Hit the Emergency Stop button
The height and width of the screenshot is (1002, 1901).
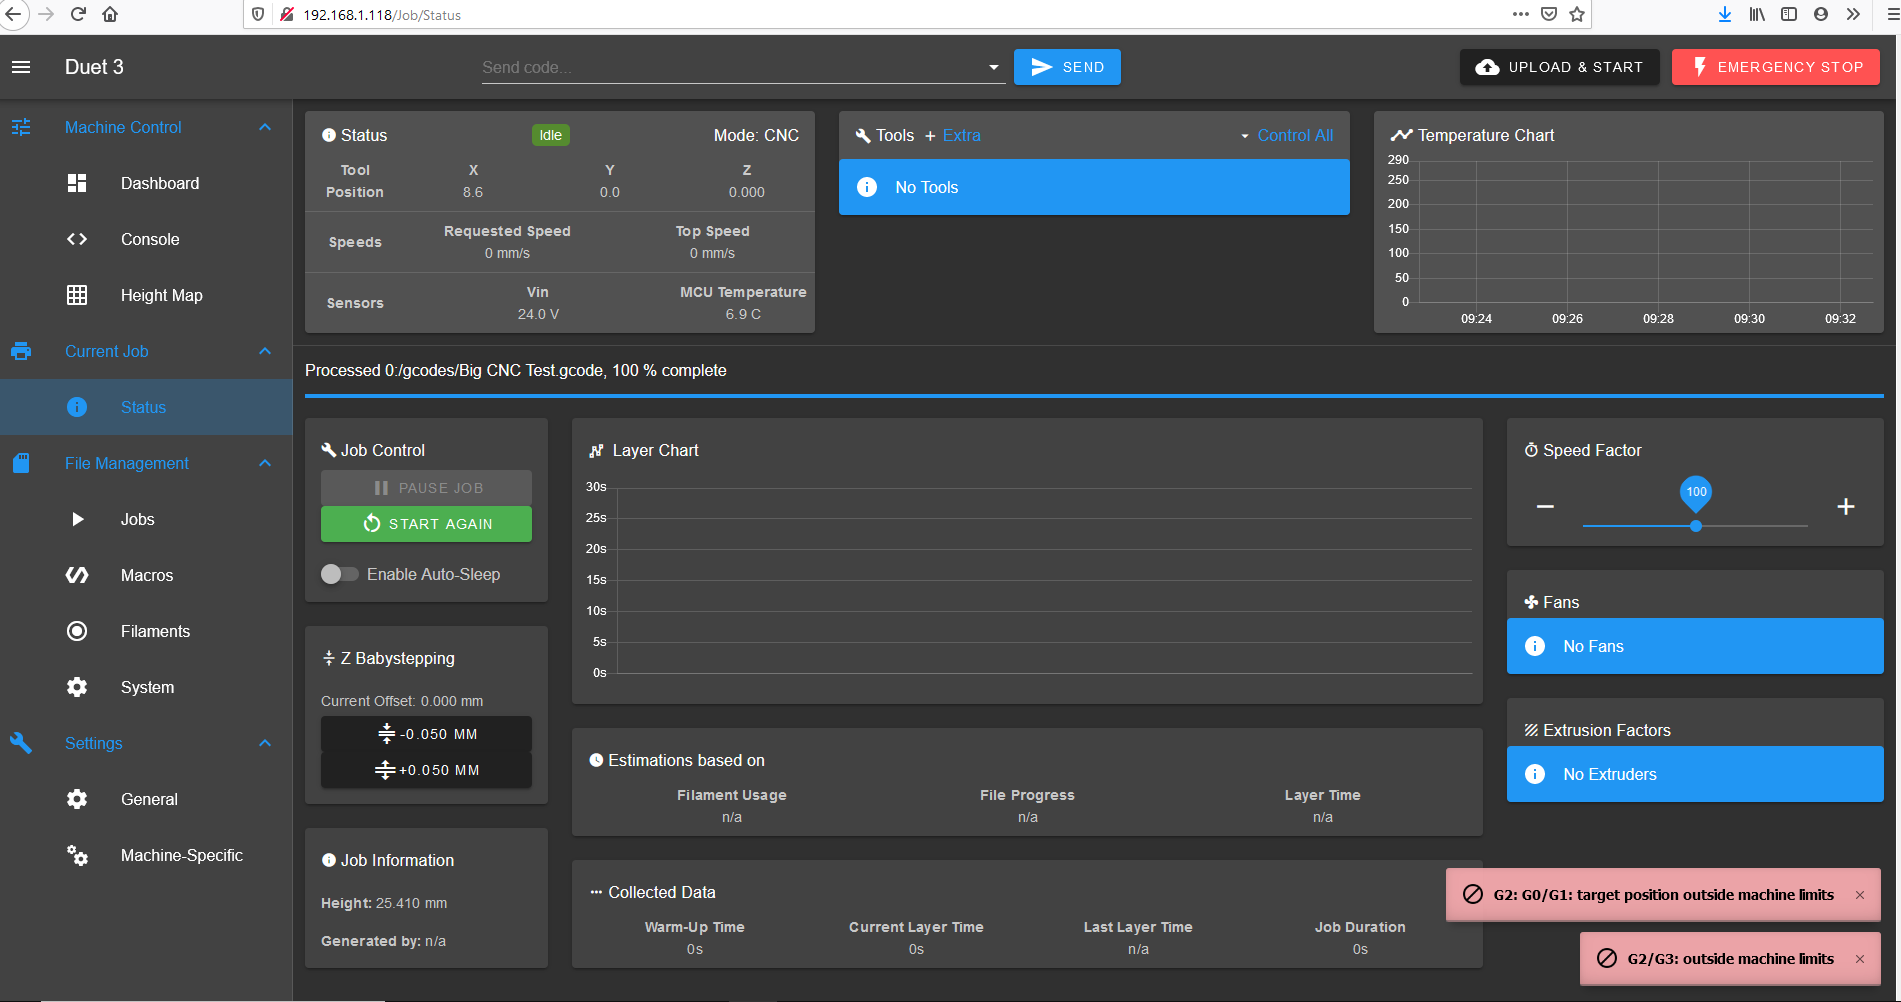pyautogui.click(x=1776, y=67)
